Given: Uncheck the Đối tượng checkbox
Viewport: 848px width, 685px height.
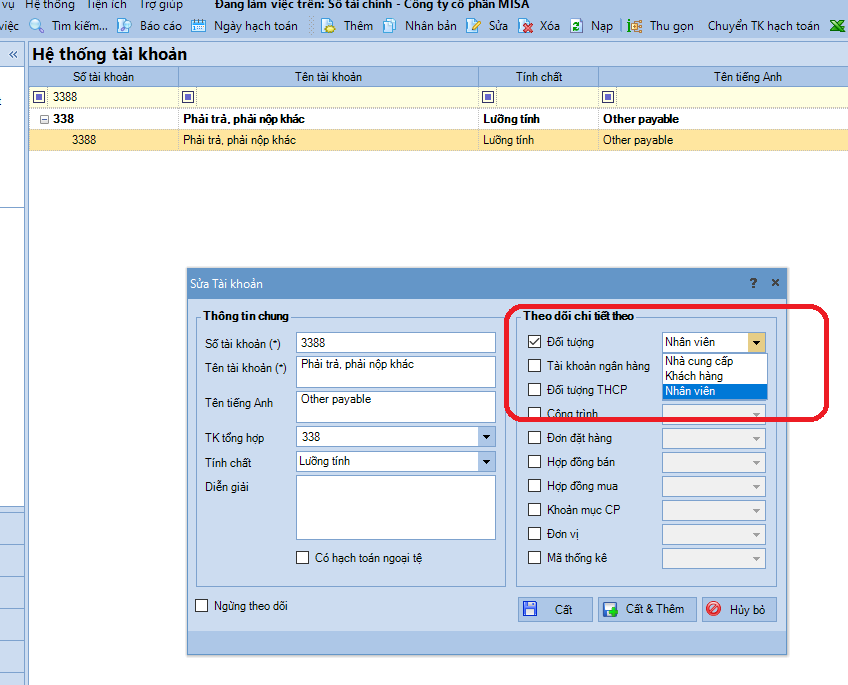Looking at the screenshot, I should click(534, 342).
